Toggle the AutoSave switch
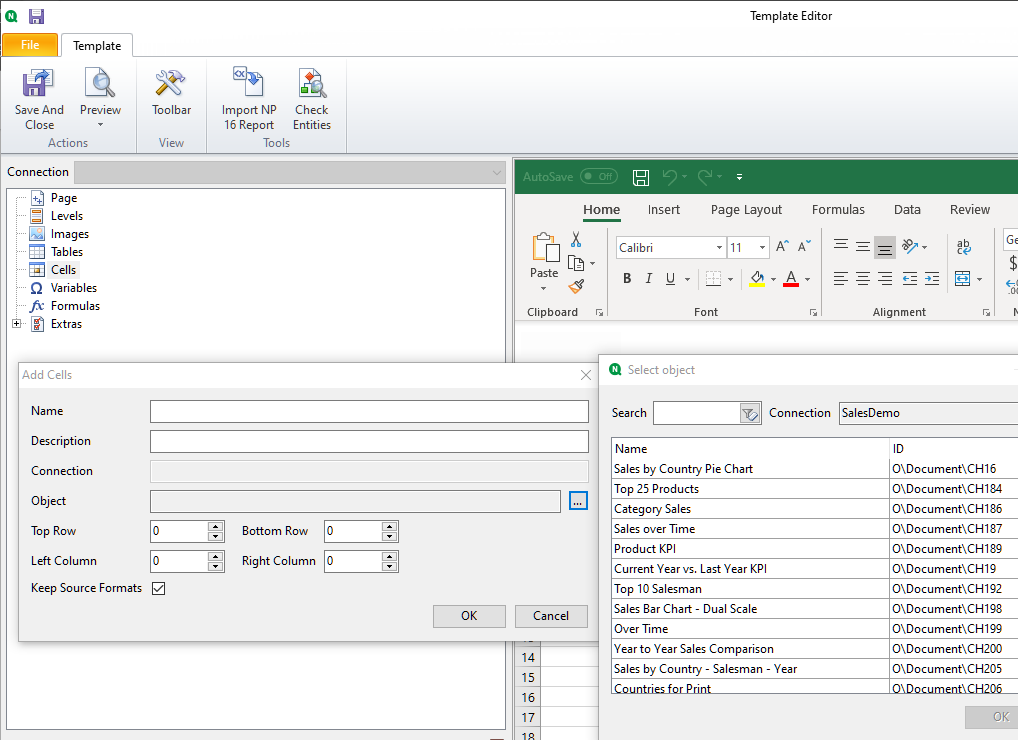The width and height of the screenshot is (1018, 740). (599, 176)
